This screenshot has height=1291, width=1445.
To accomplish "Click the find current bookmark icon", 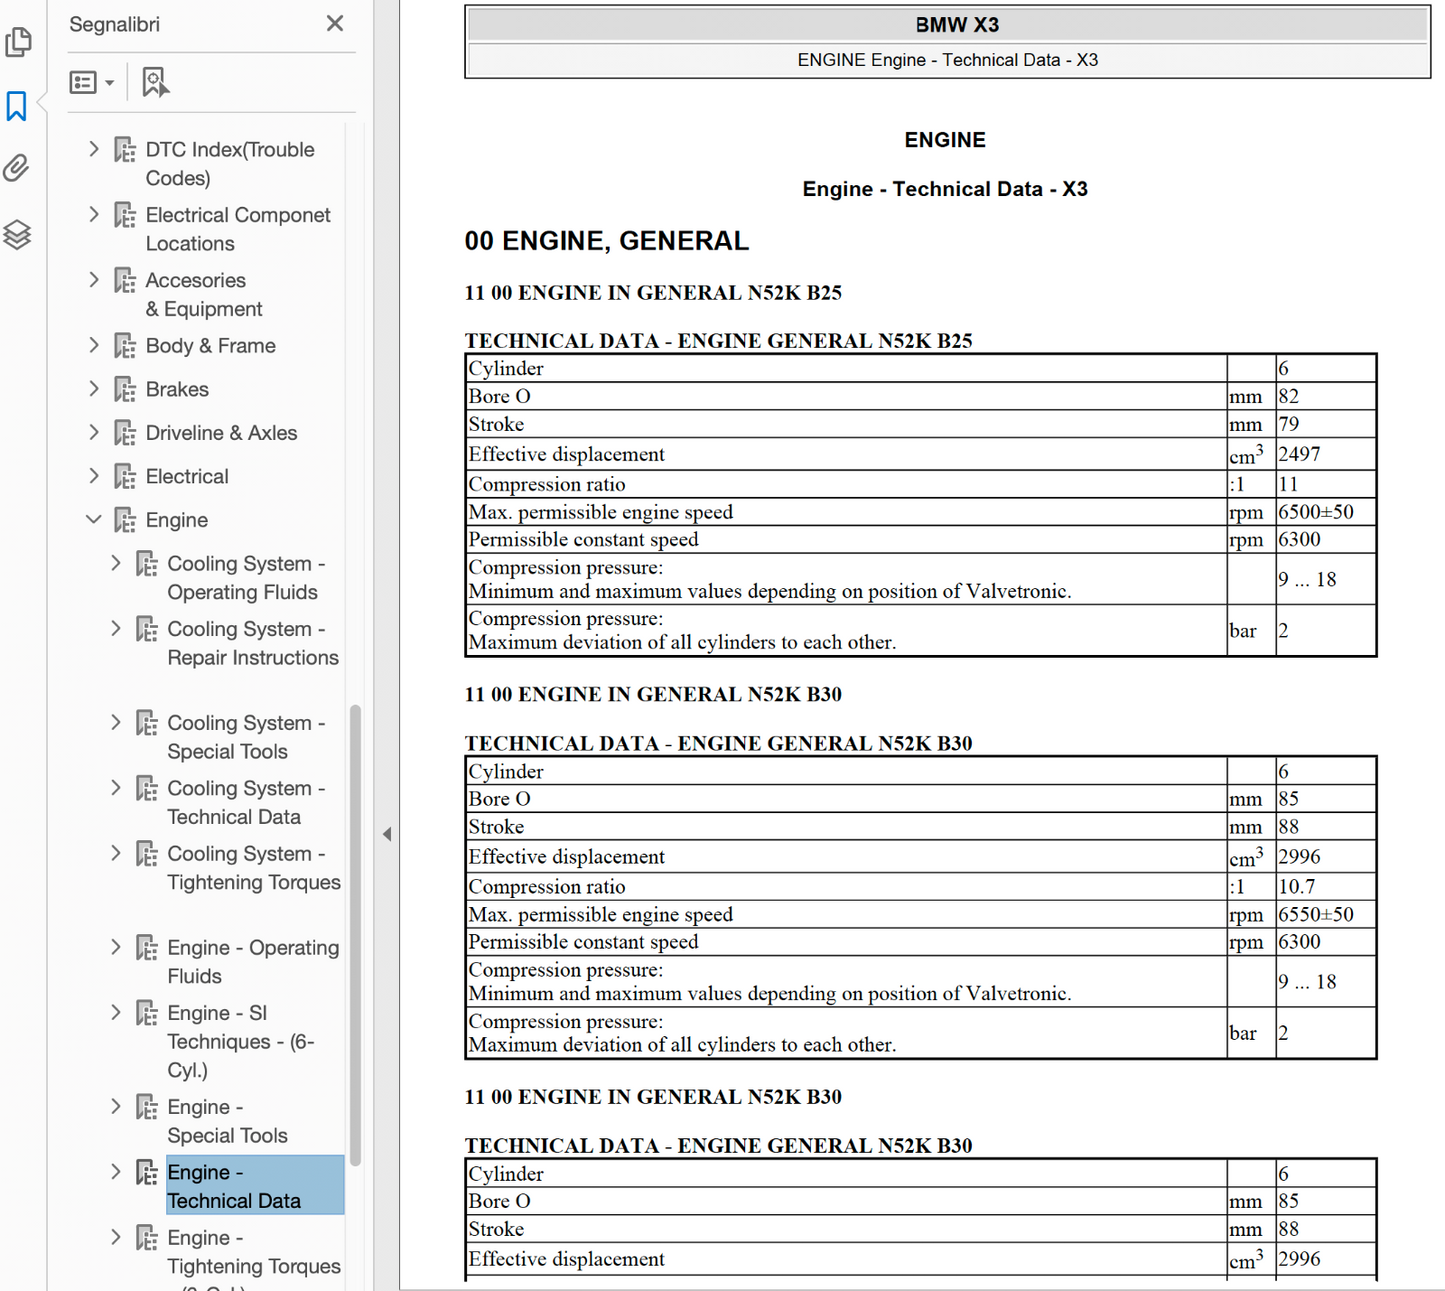I will click(x=154, y=82).
